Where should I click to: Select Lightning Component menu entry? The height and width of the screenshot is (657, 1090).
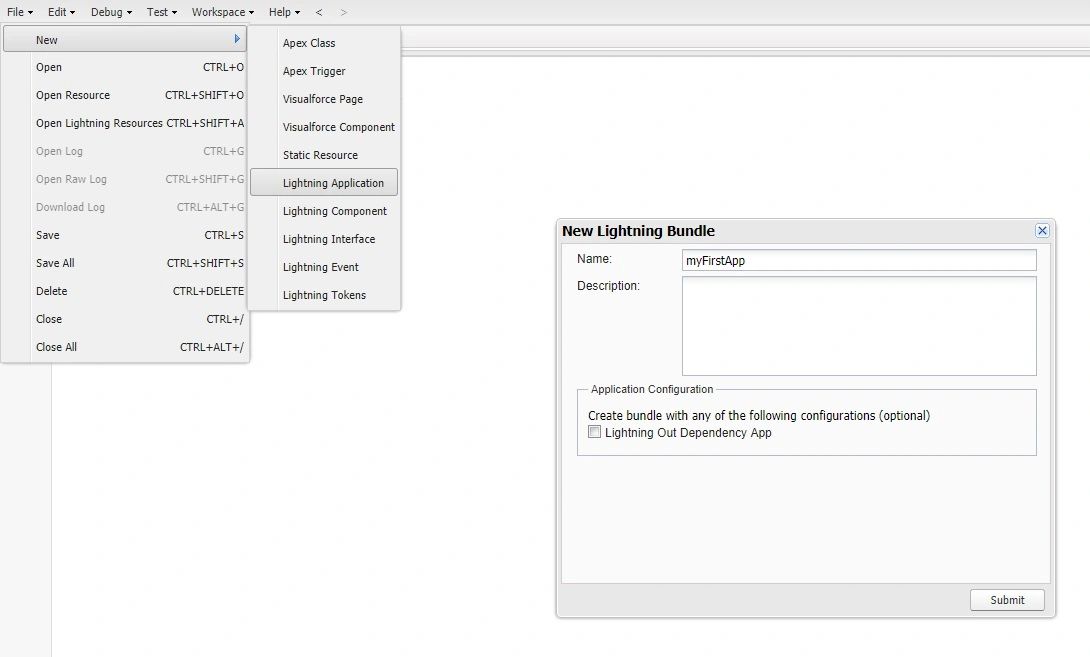point(334,211)
